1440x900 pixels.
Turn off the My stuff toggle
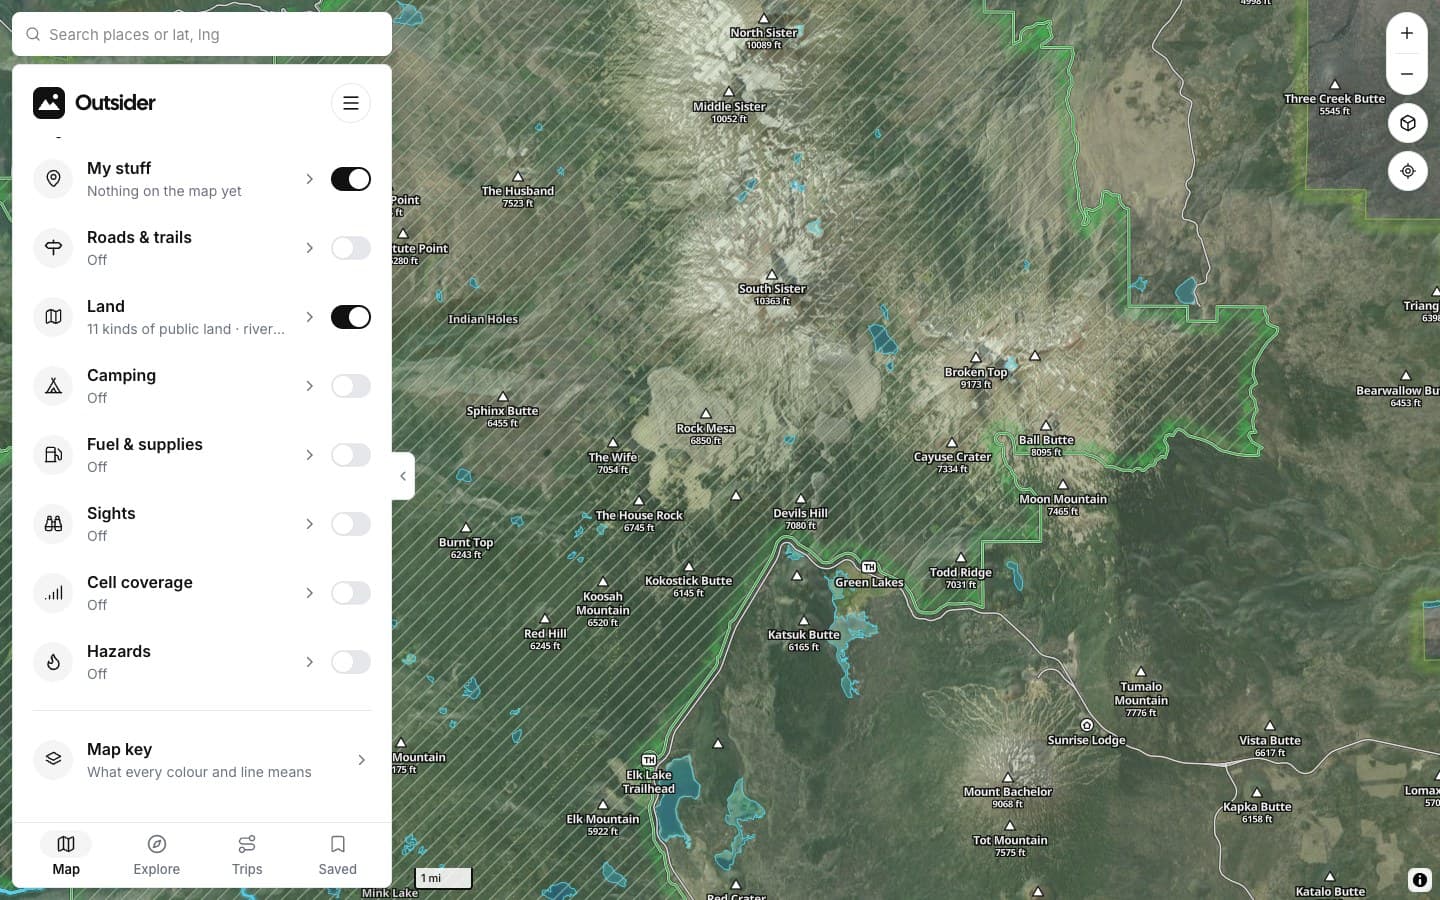tap(351, 179)
